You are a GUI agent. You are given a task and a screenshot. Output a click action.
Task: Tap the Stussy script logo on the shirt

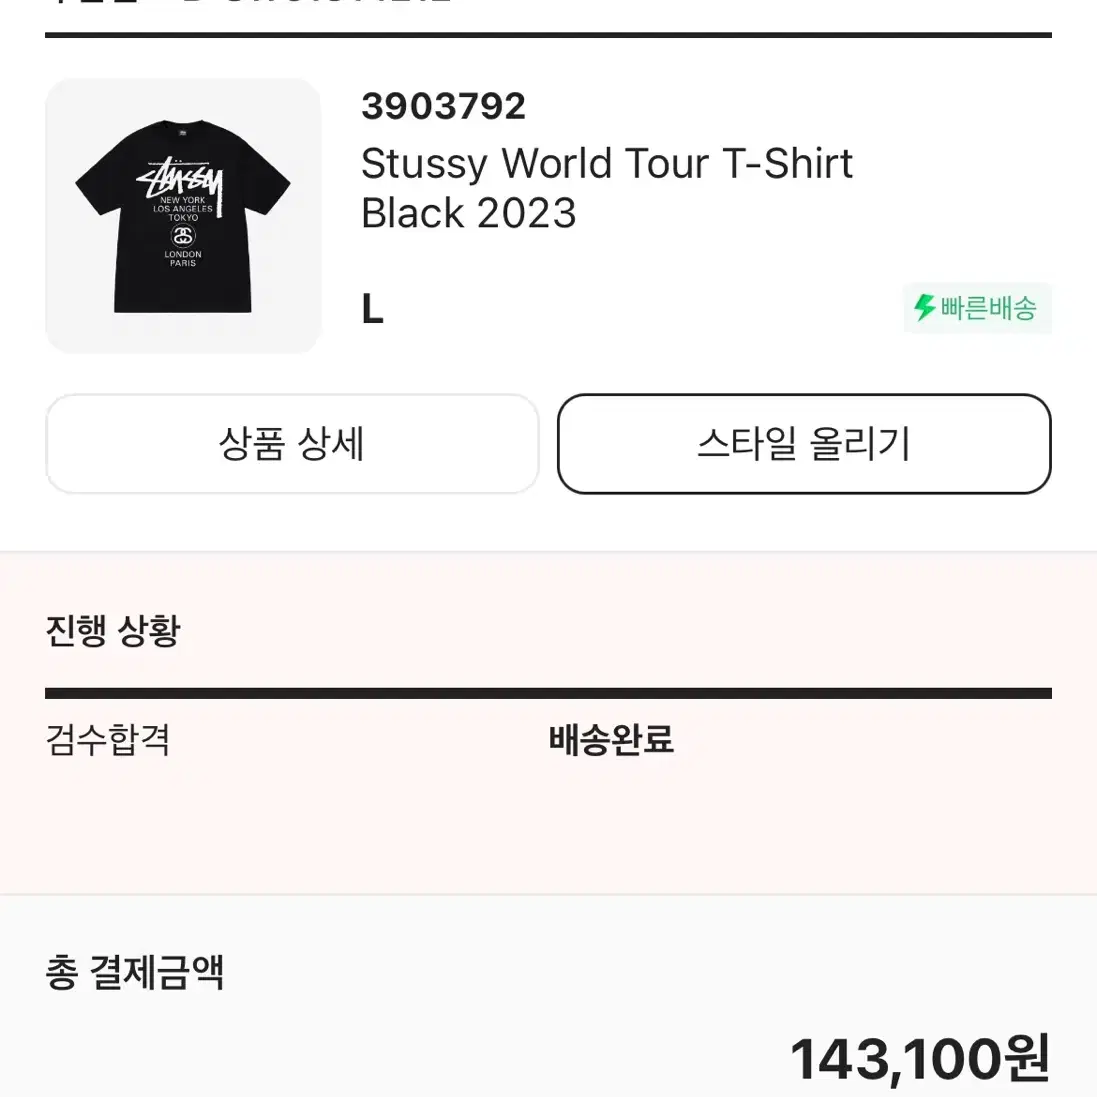(181, 178)
